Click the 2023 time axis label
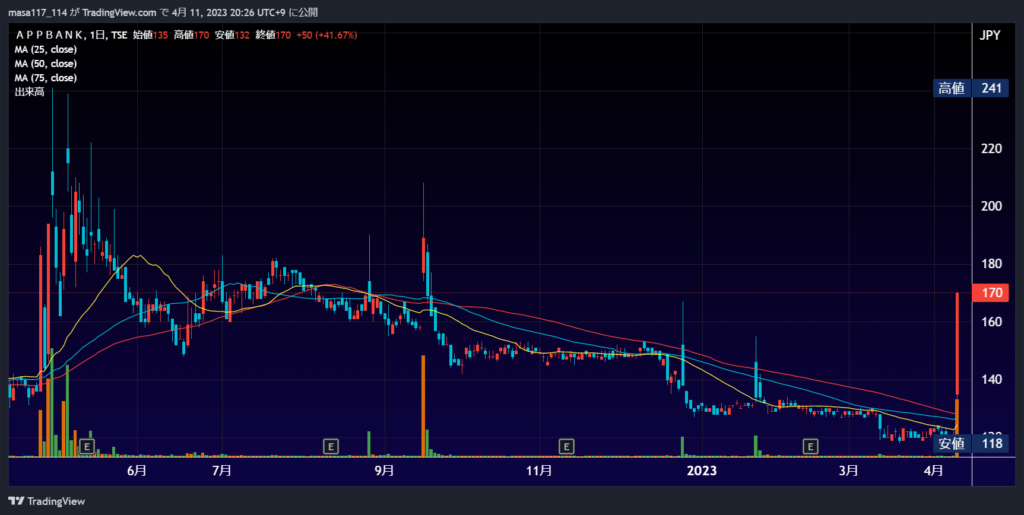Viewport: 1024px width, 515px height. 704,471
